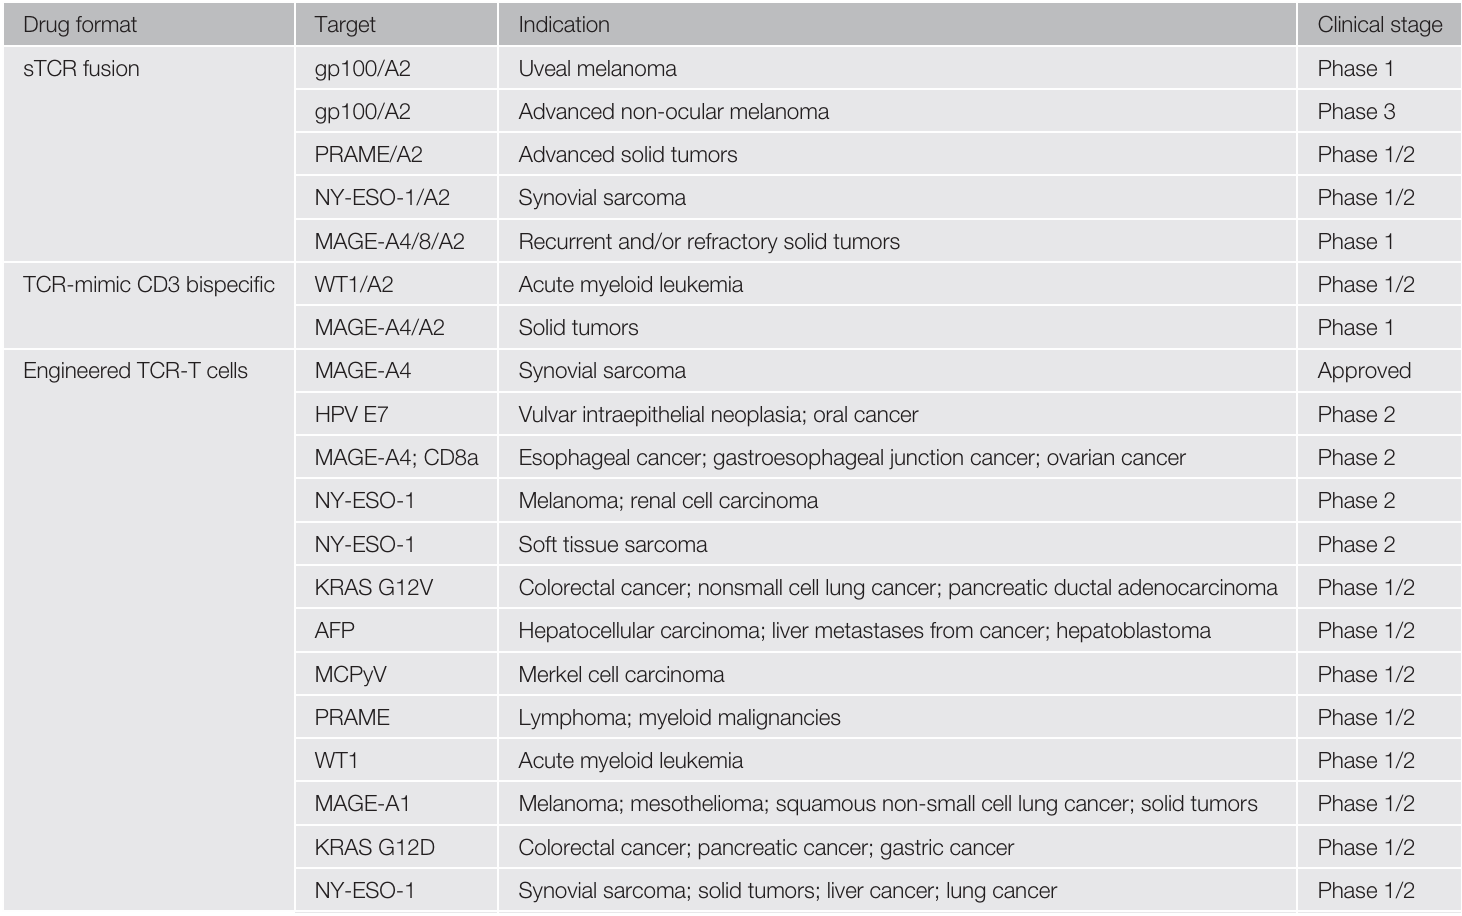Select the "Engineered TCR-T cells" cell
This screenshot has width=1462, height=916.
(135, 371)
